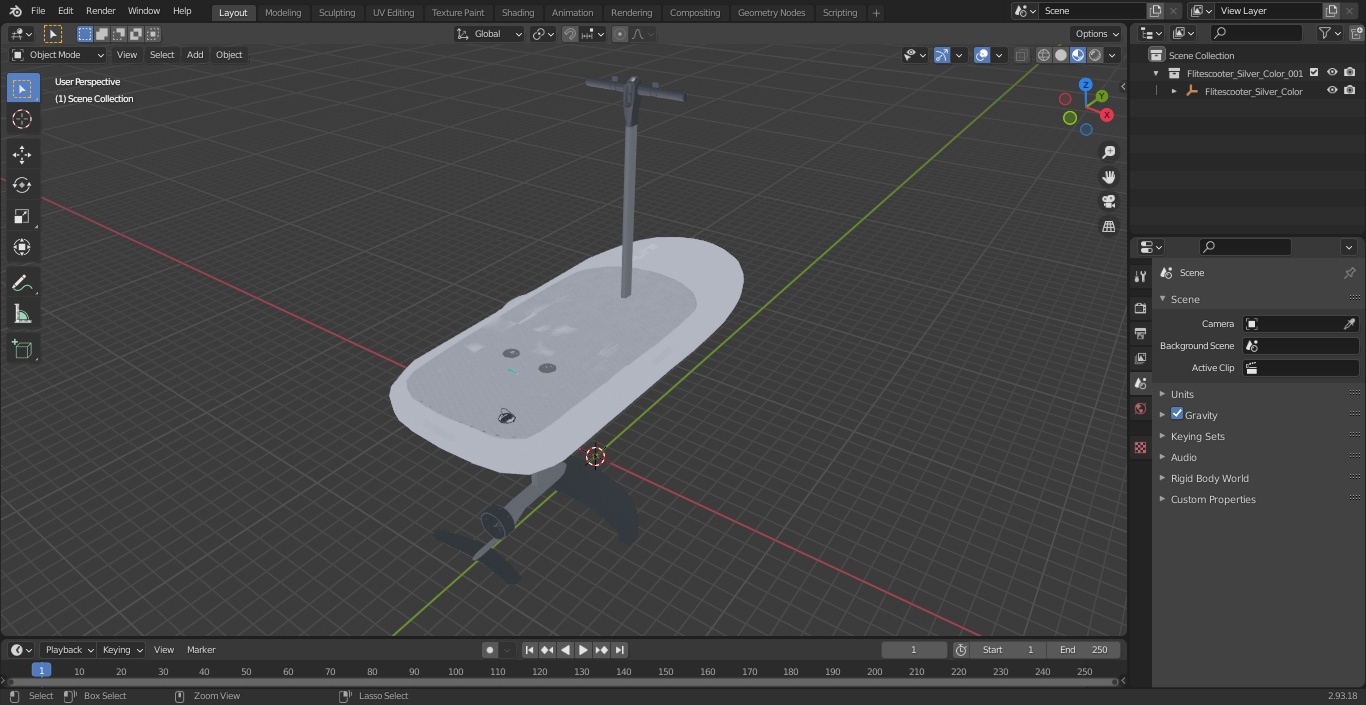Screen dimensions: 1366x705
Task: Open the viewport Add menu
Action: click(195, 55)
